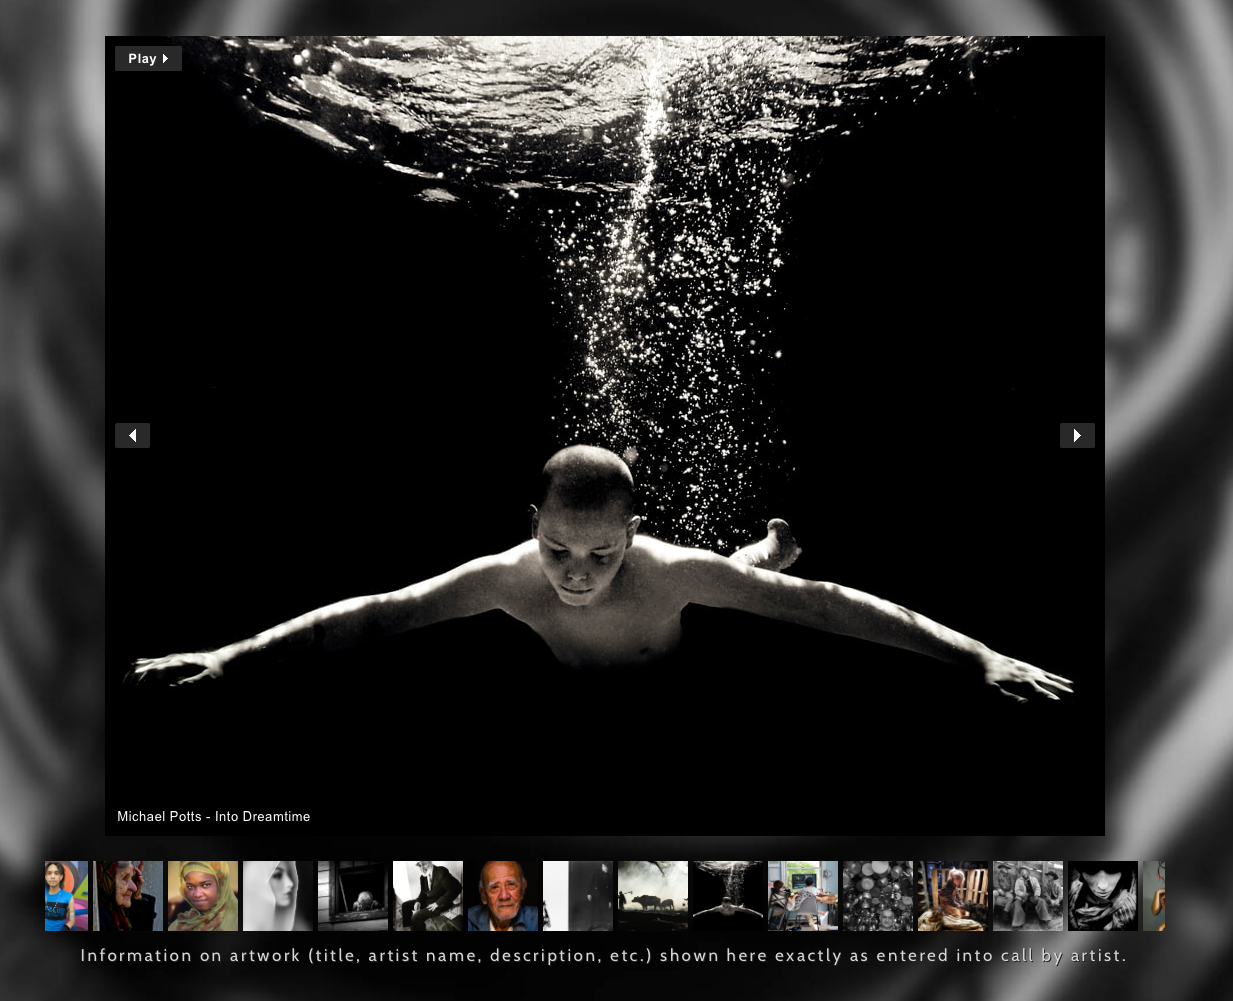
Task: Select the black and white doorway figure thumbnail
Action: click(578, 896)
